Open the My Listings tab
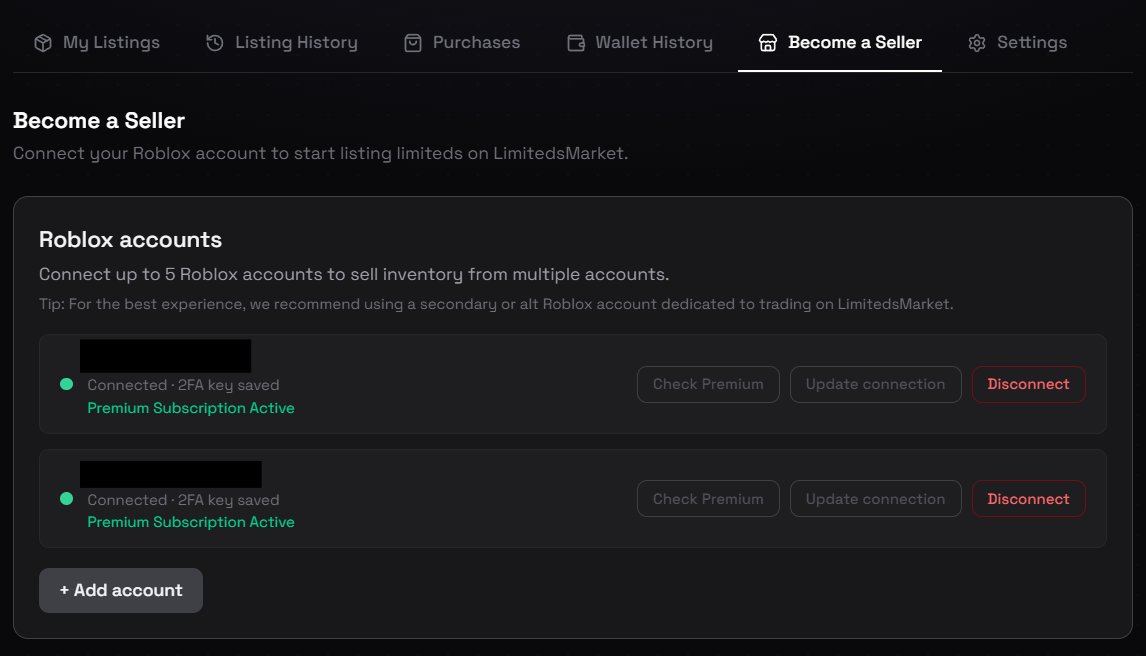 point(97,42)
